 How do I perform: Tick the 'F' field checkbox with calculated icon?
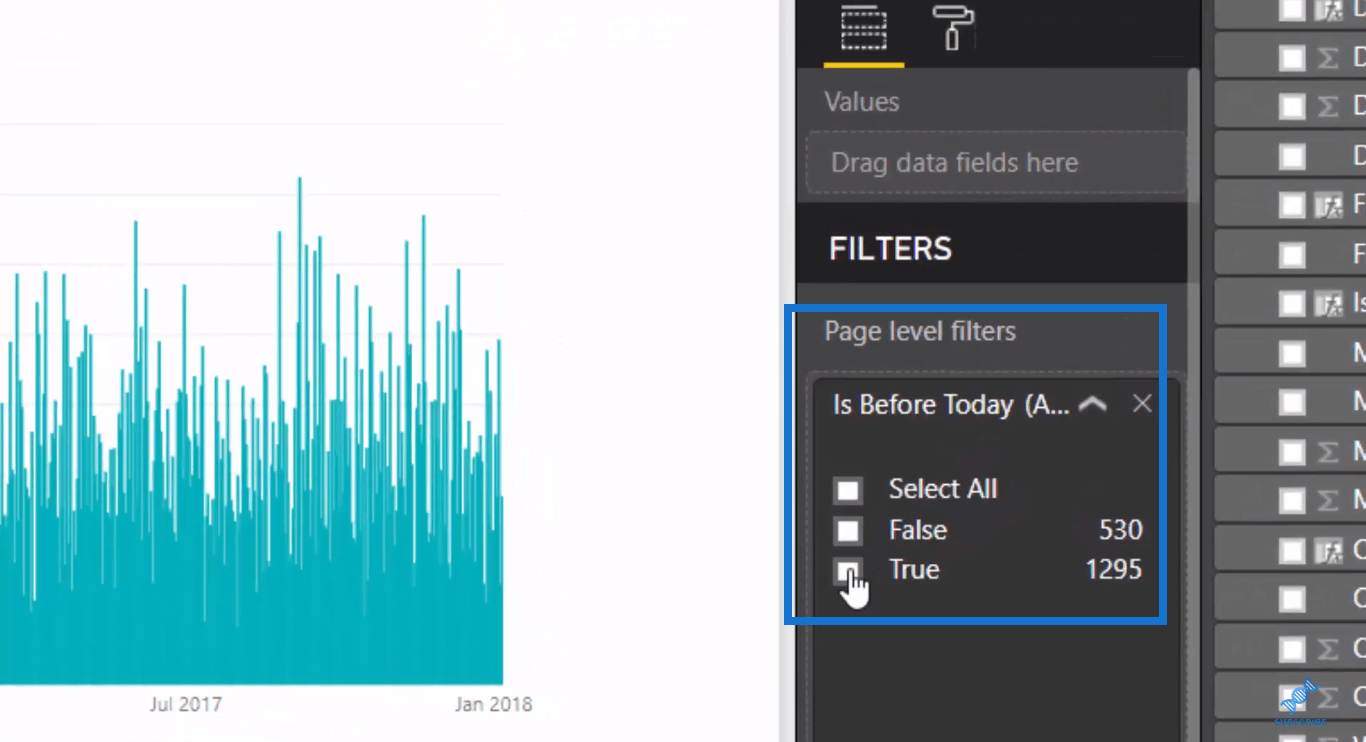click(x=1293, y=206)
